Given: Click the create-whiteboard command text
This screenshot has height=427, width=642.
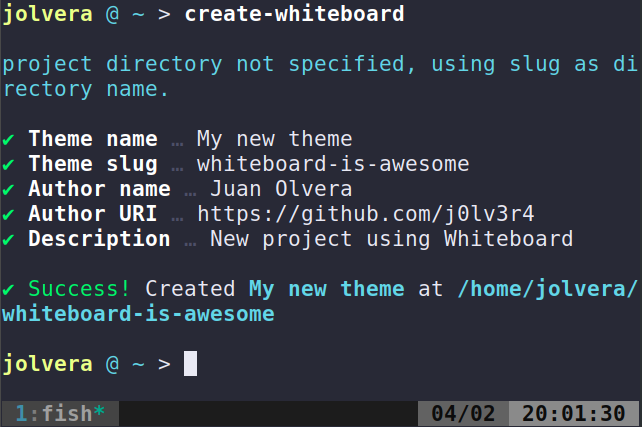Looking at the screenshot, I should pyautogui.click(x=294, y=14).
